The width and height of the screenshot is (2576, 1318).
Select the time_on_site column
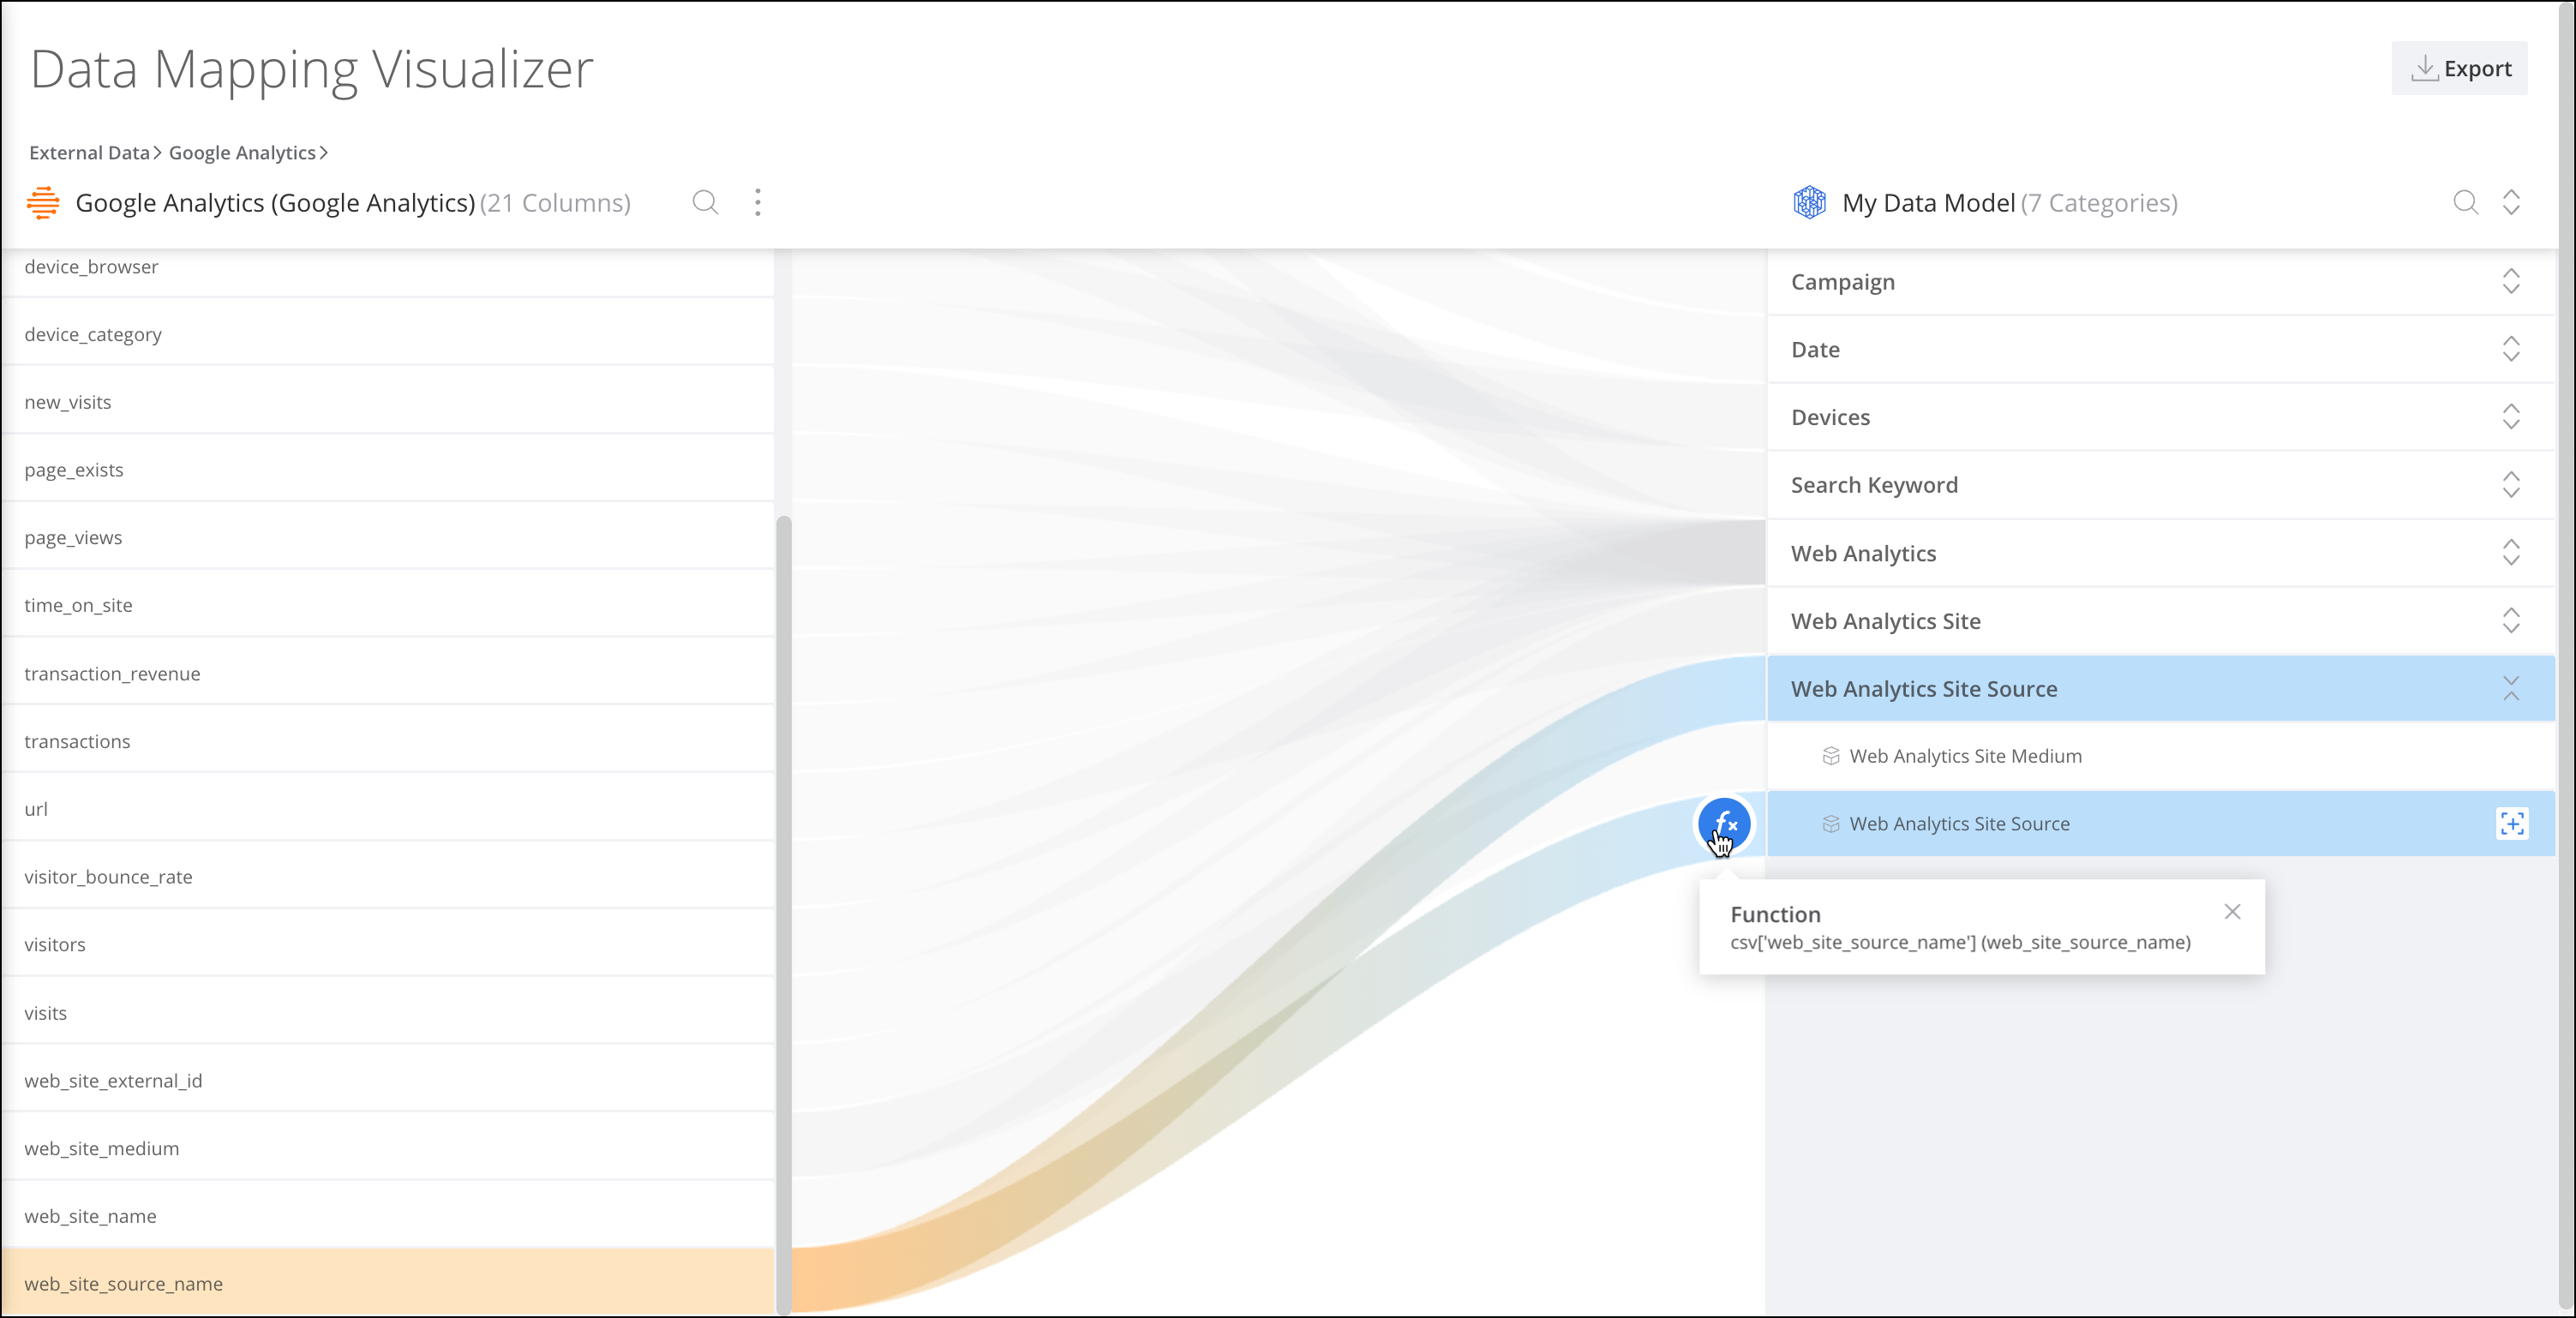tap(388, 605)
